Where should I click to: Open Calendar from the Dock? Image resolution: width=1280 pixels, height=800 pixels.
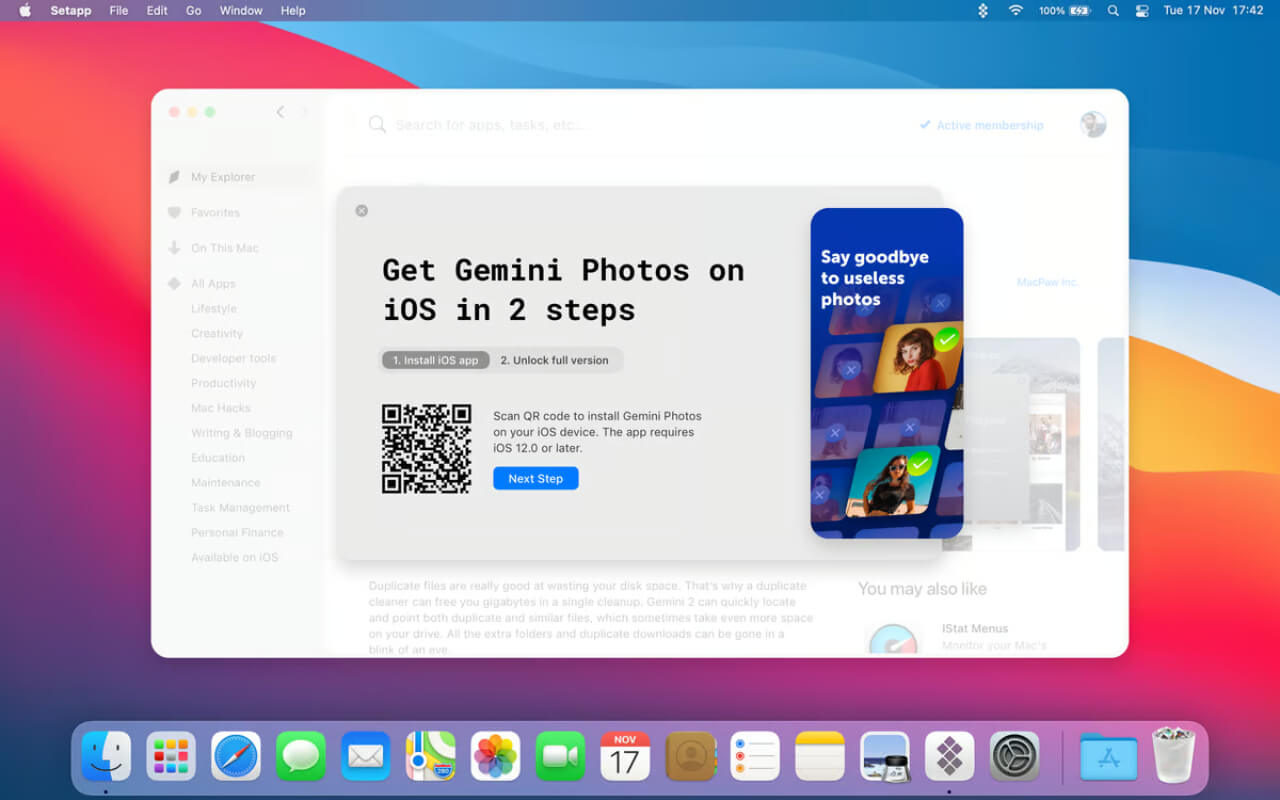tap(625, 756)
